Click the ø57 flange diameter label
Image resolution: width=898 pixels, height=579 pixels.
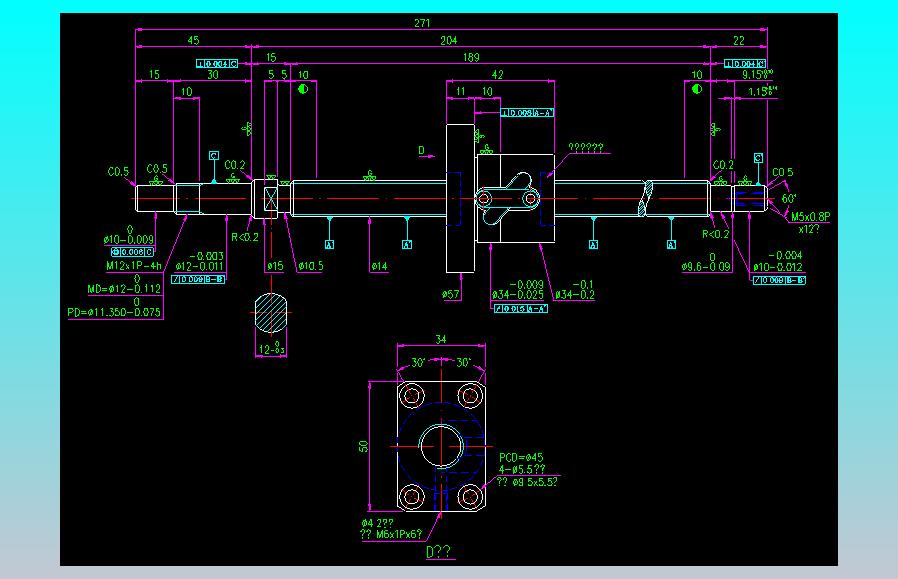[x=451, y=294]
